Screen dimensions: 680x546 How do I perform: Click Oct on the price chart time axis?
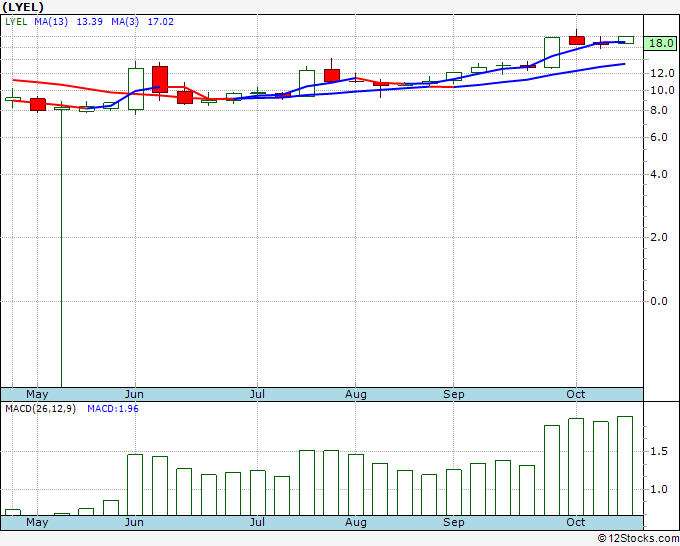coord(575,394)
